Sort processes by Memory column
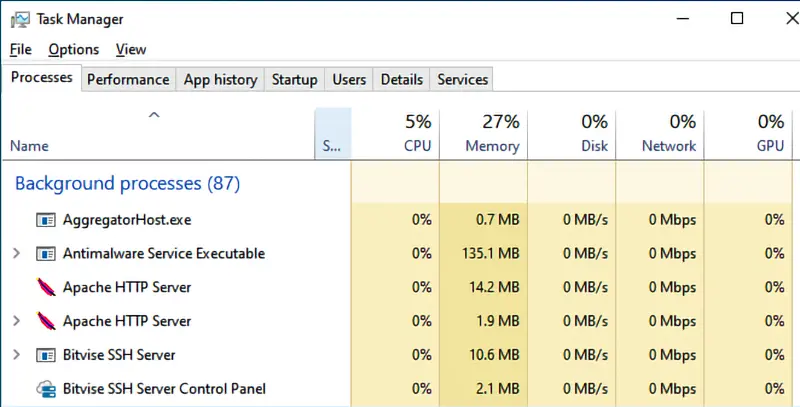Image resolution: width=800 pixels, height=407 pixels. 484,134
